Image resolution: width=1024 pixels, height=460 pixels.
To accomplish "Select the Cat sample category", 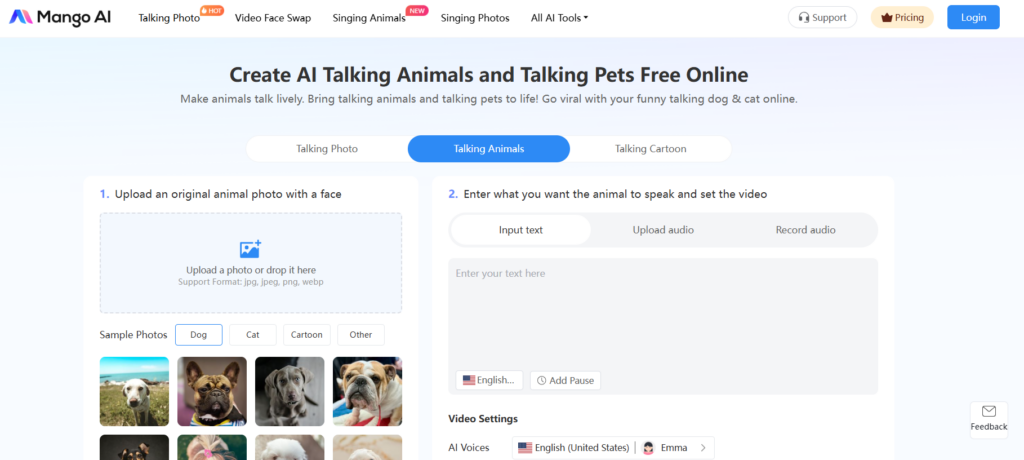I will (x=253, y=335).
